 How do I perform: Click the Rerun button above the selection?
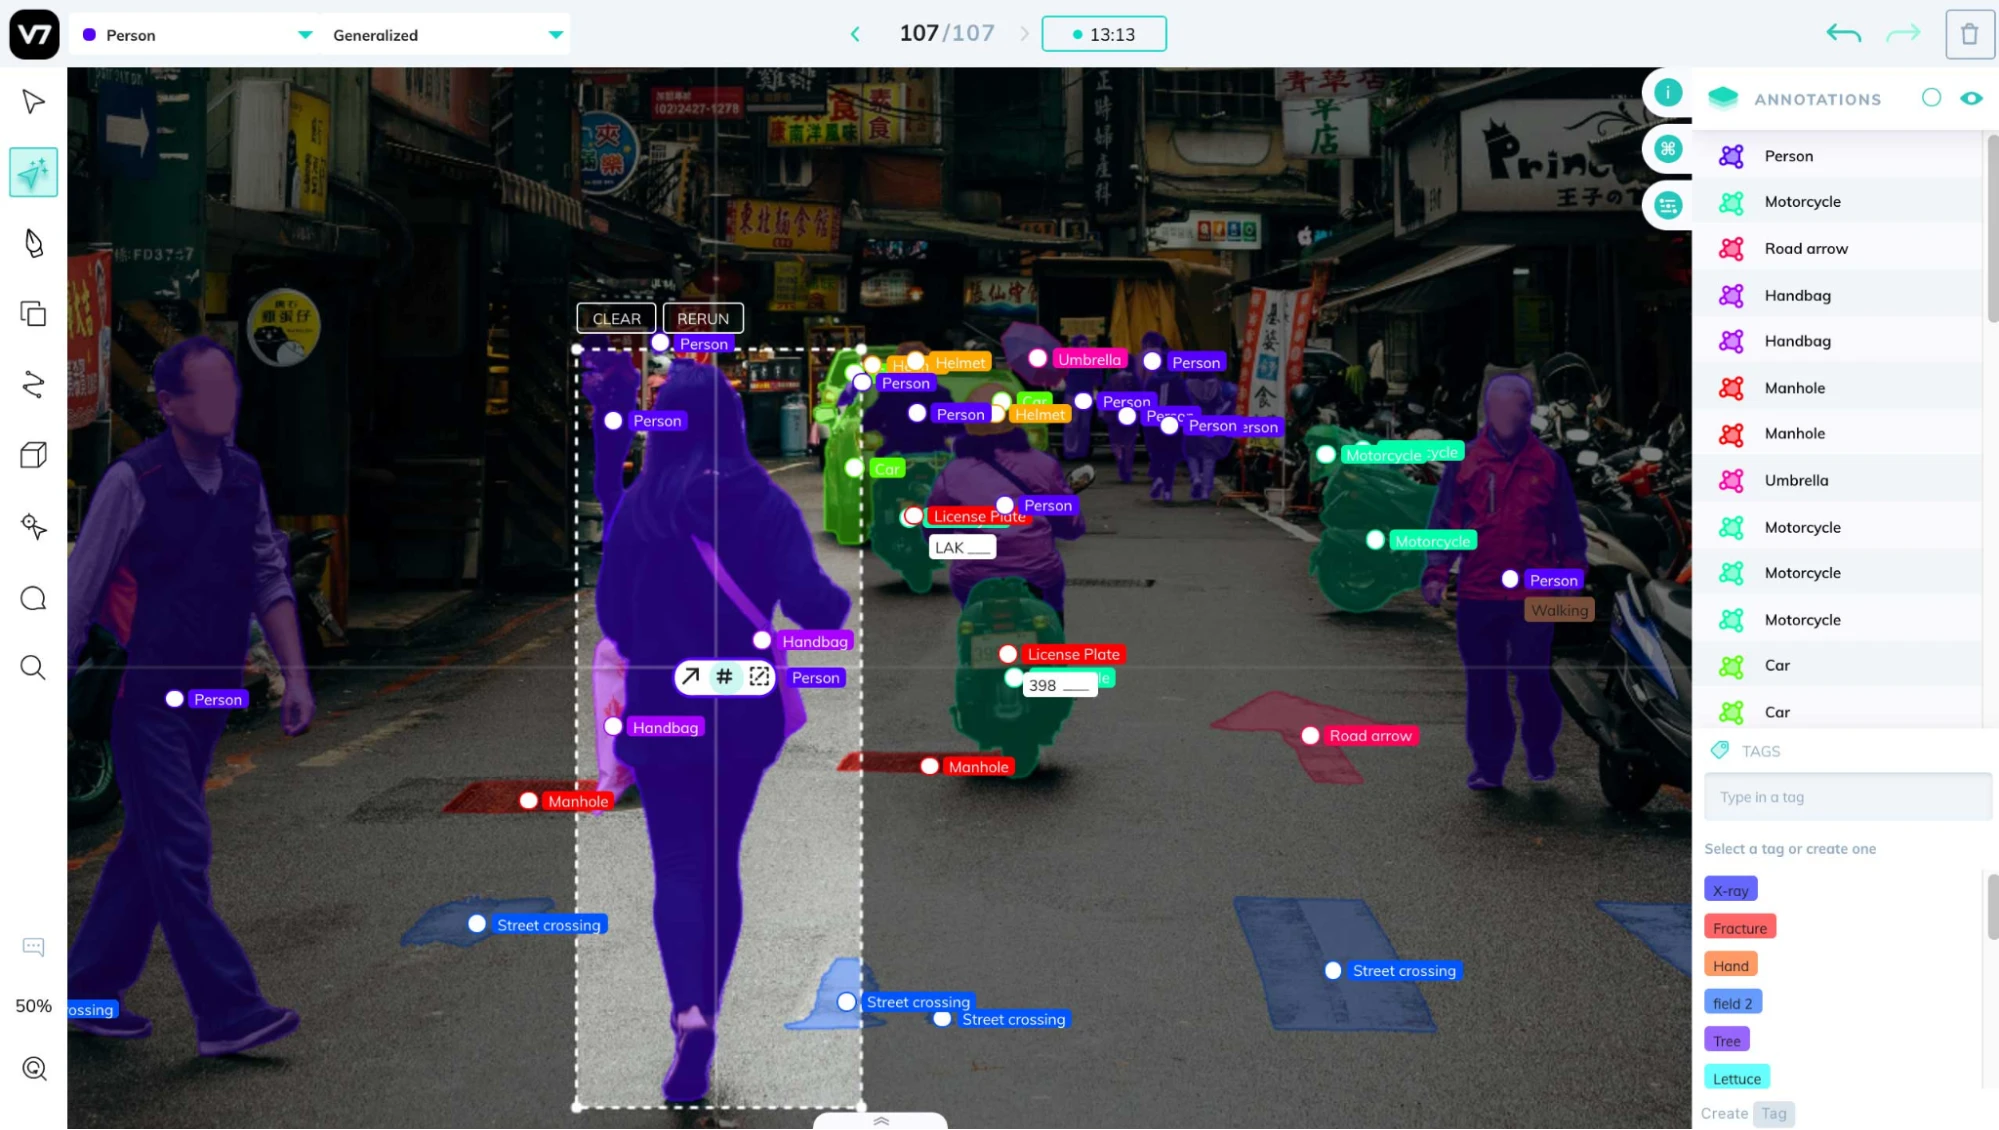pos(702,318)
